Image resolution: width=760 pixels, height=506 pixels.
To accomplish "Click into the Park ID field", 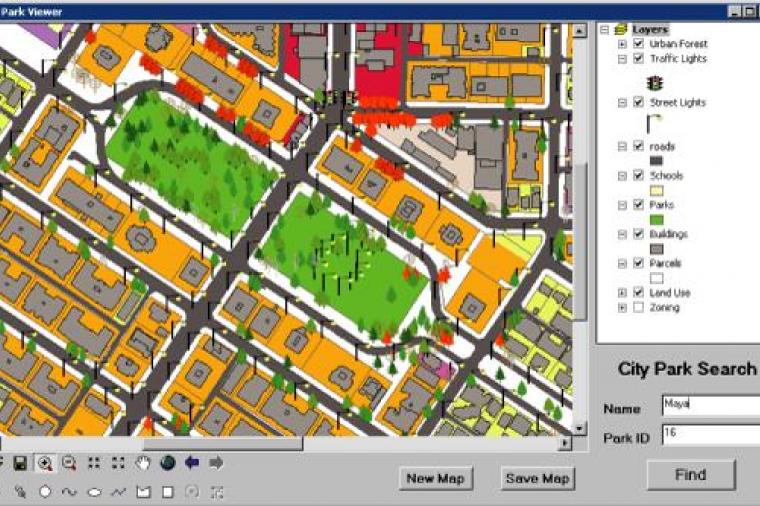I will 710,435.
